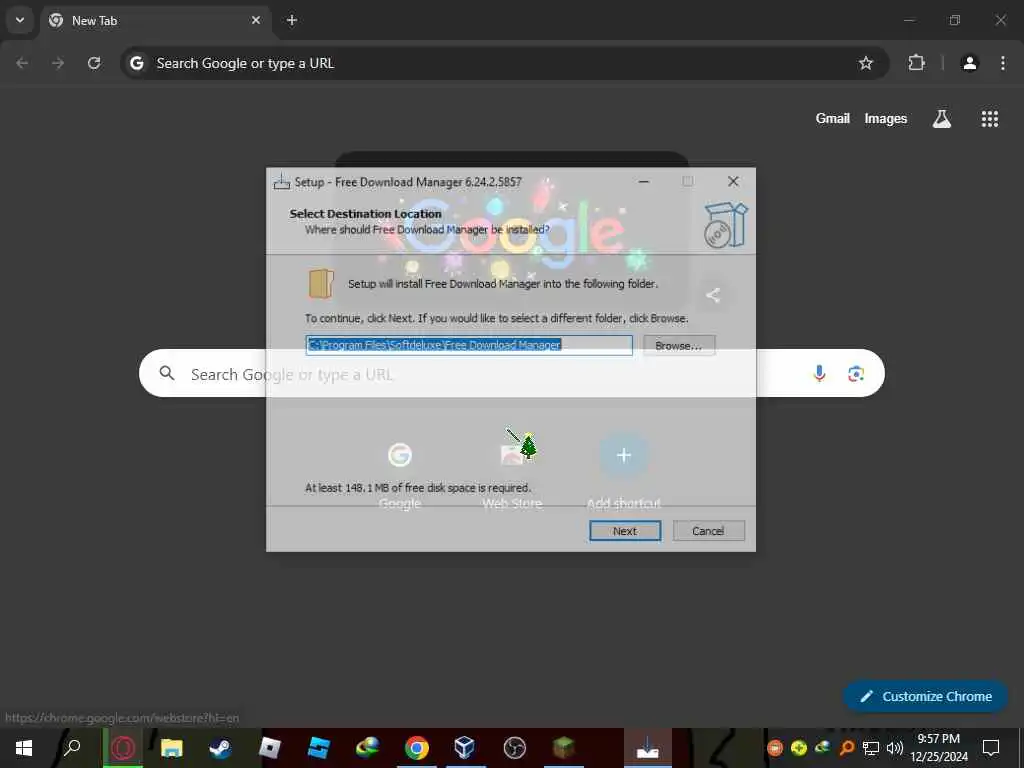Open a new tab with the plus button
1024x768 pixels.
click(292, 20)
